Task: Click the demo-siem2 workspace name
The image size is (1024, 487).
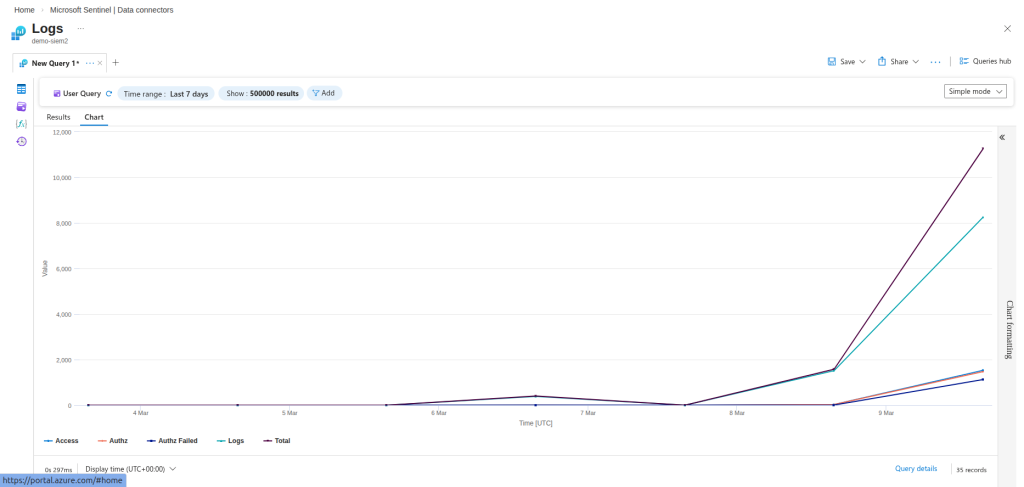Action: (x=50, y=41)
